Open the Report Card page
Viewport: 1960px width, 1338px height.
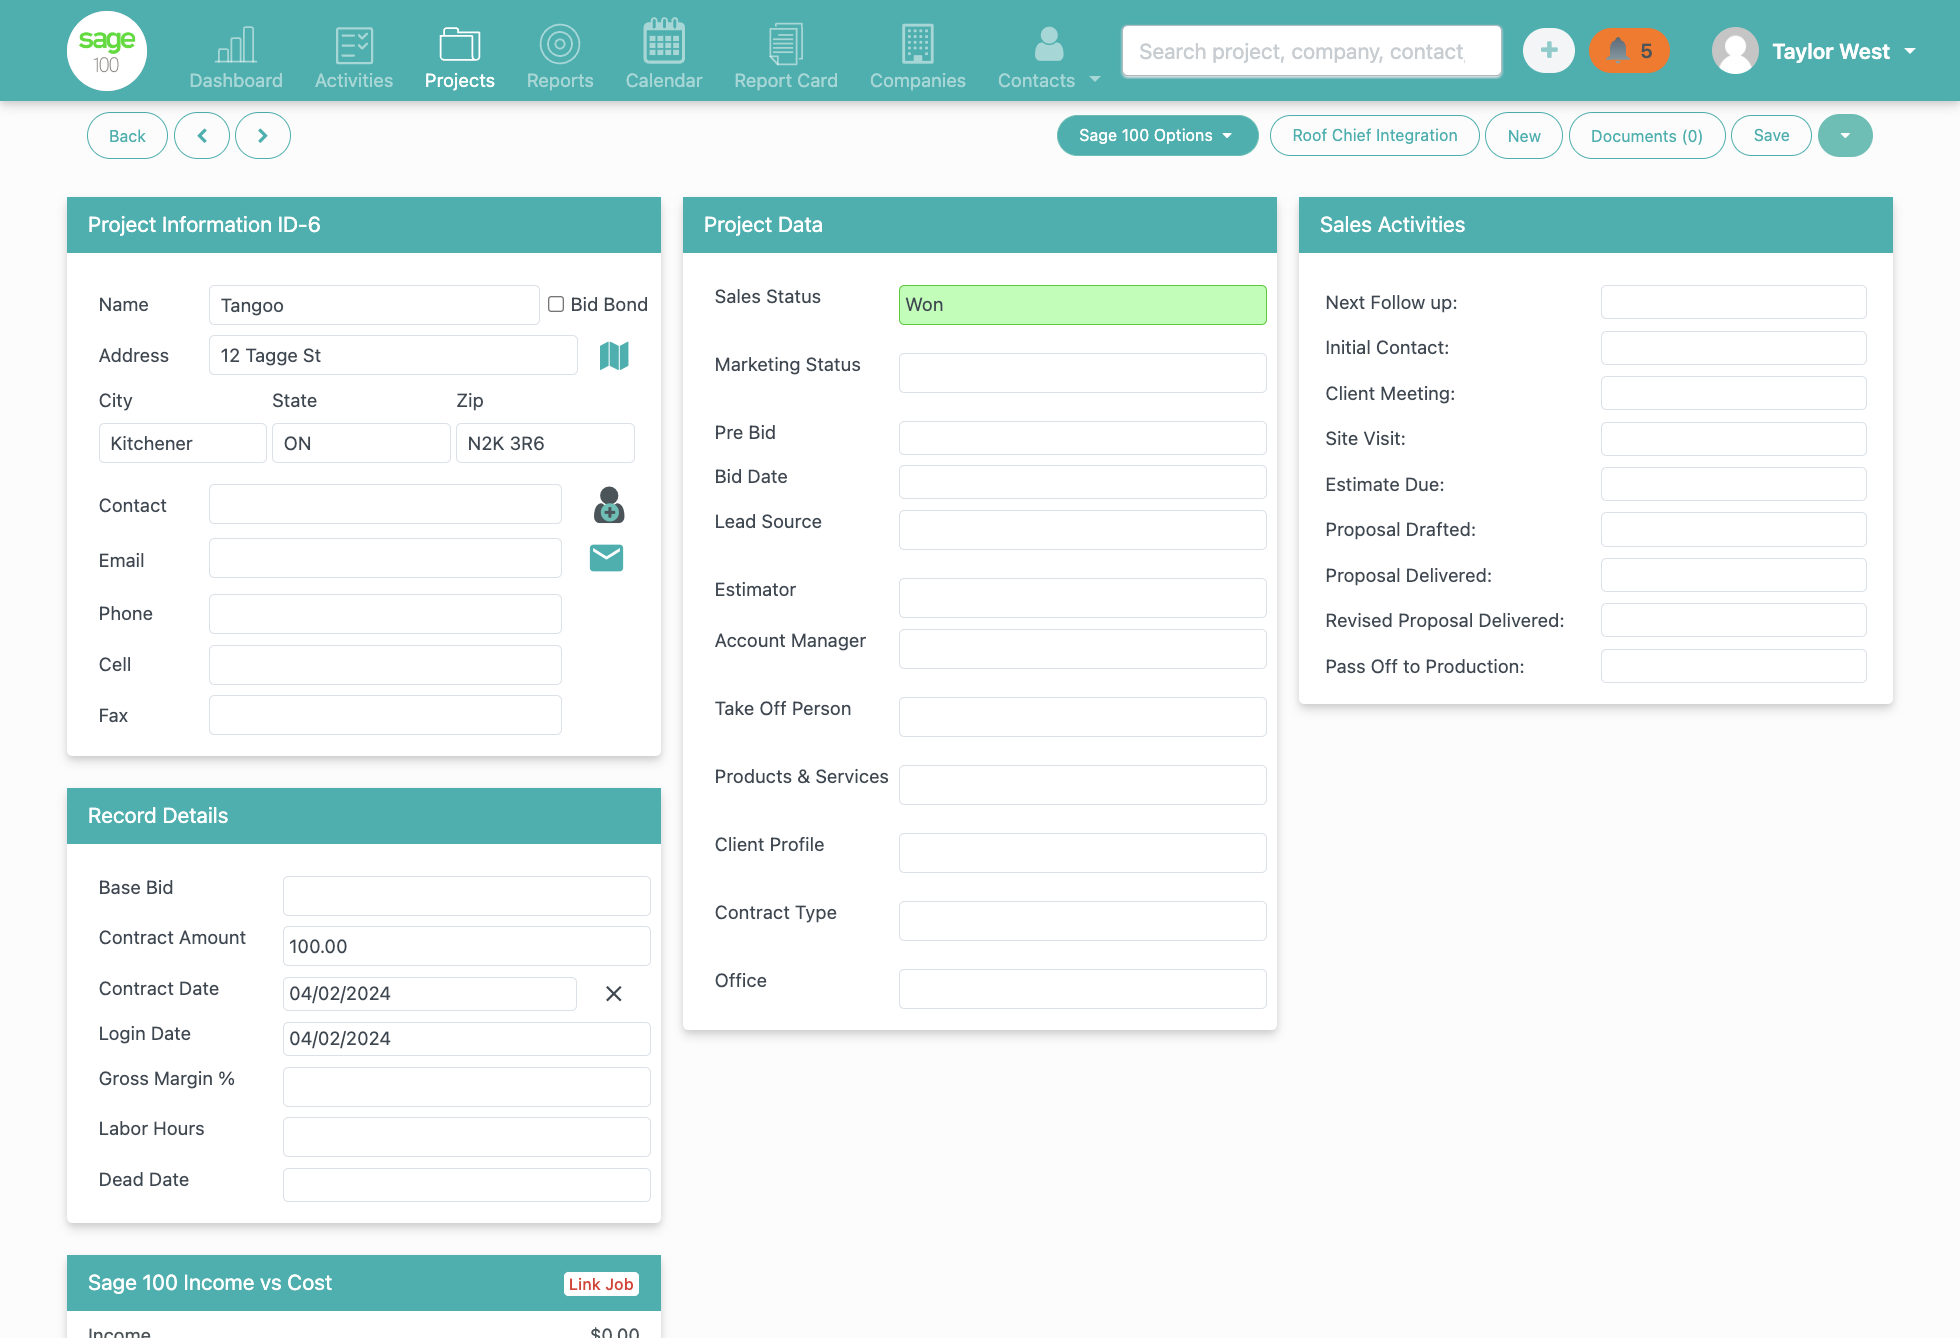pos(786,57)
